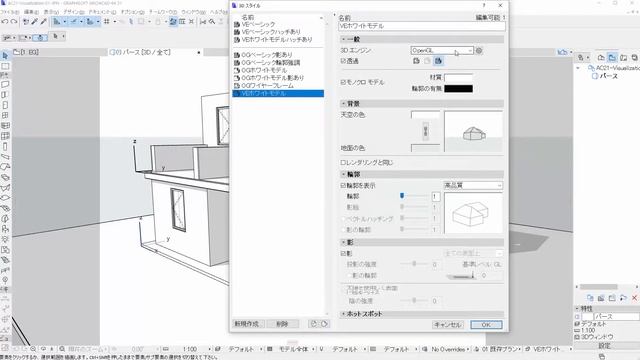This screenshot has height=360, width=640.
Task: Open the ファイル menu
Action: pyautogui.click(x=9, y=12)
